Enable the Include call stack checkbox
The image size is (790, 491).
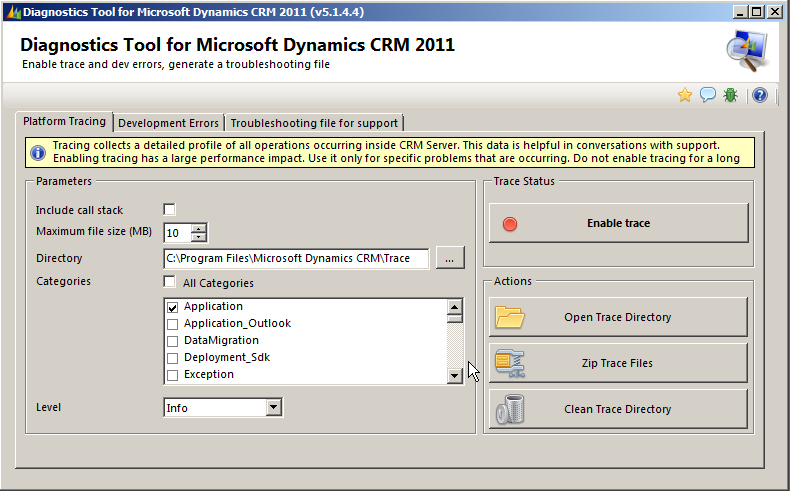(170, 210)
